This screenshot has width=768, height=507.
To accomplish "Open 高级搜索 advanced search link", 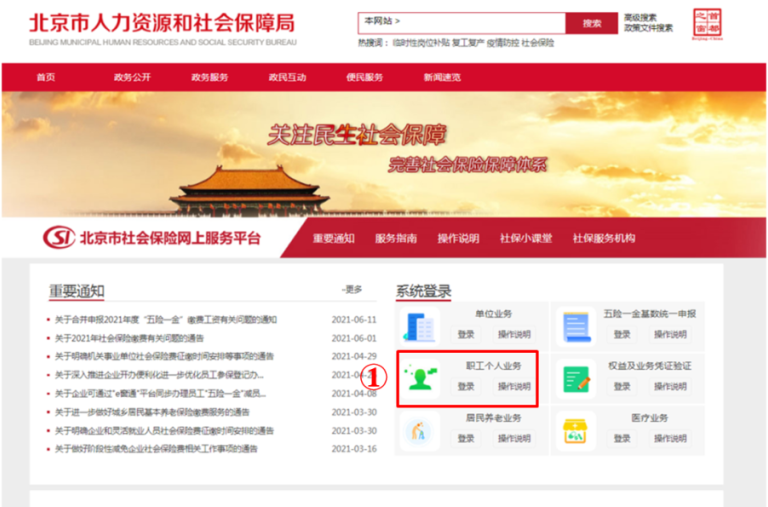I will (x=640, y=18).
